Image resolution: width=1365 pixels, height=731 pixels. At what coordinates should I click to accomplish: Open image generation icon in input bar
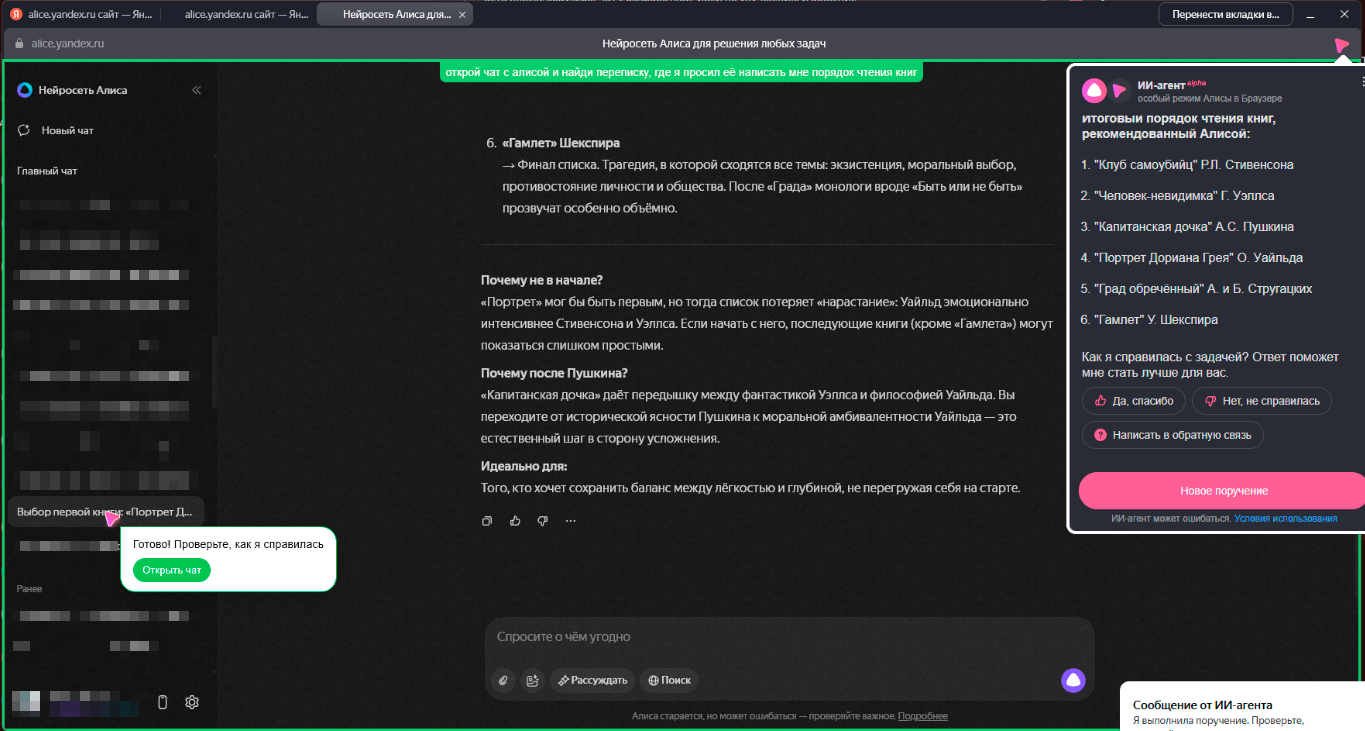click(532, 680)
